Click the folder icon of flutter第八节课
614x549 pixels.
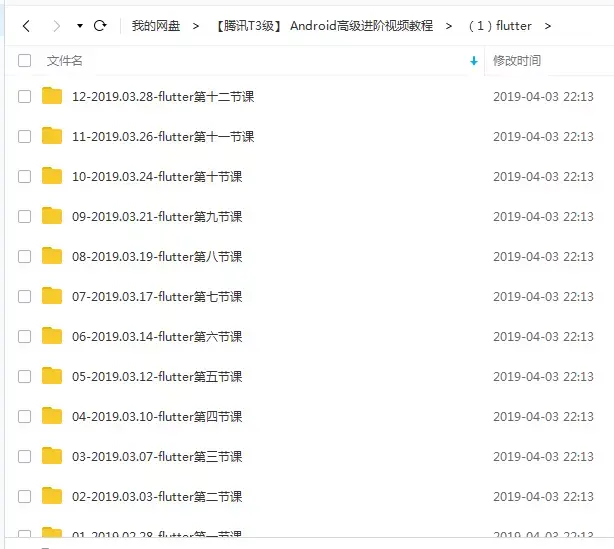click(52, 256)
